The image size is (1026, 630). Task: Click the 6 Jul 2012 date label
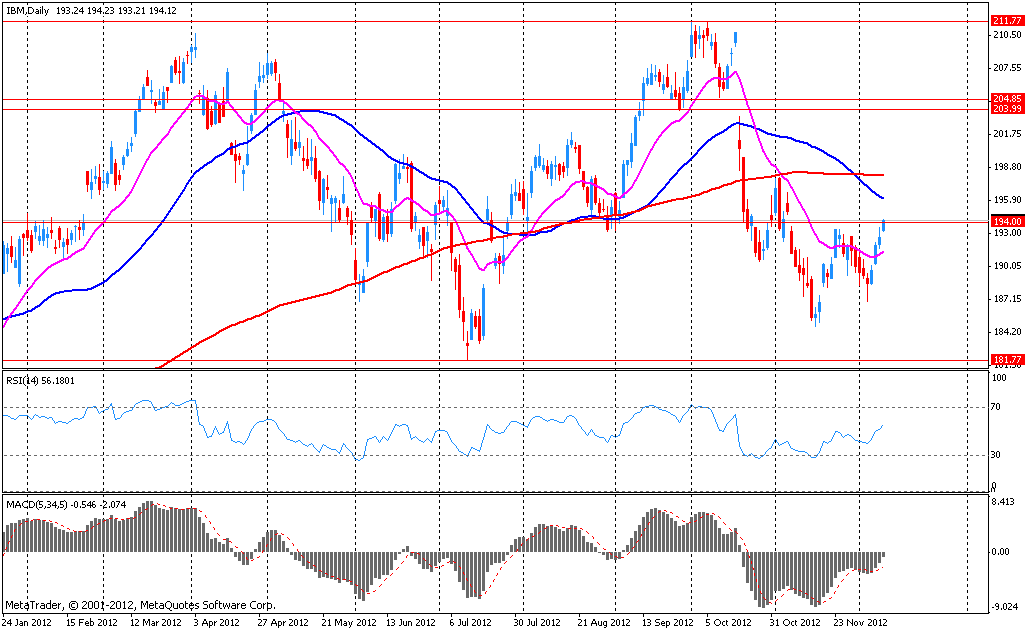point(466,621)
